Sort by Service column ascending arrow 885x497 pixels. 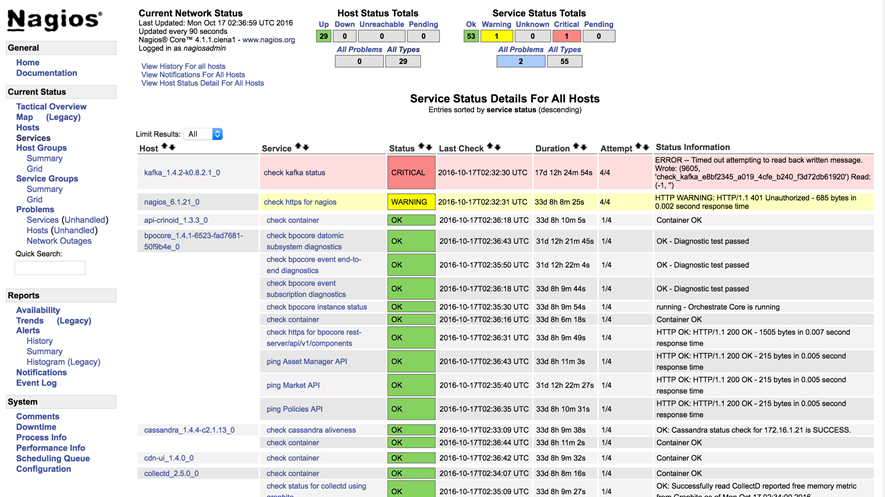(298, 148)
